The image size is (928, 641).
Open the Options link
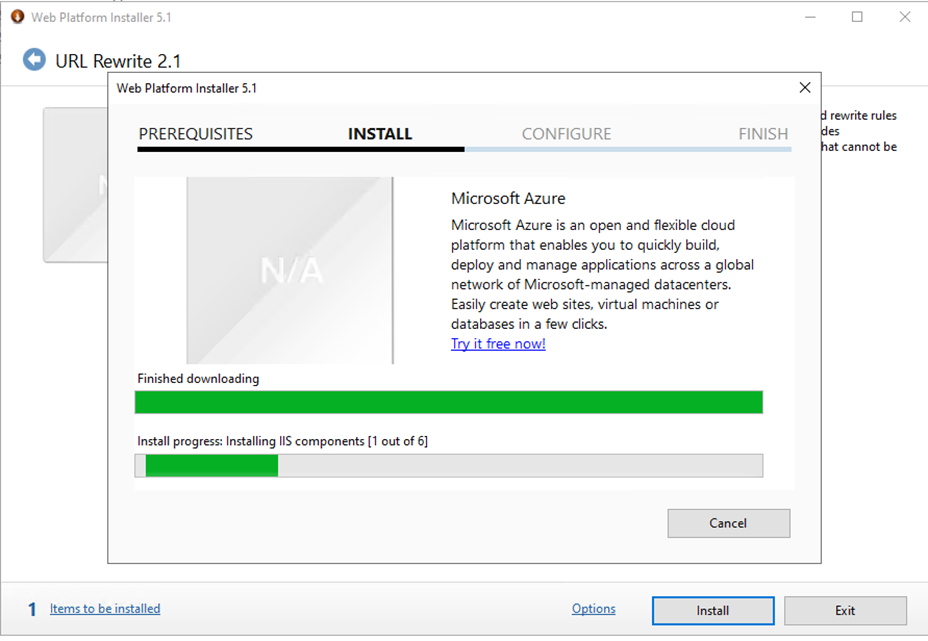pos(593,609)
